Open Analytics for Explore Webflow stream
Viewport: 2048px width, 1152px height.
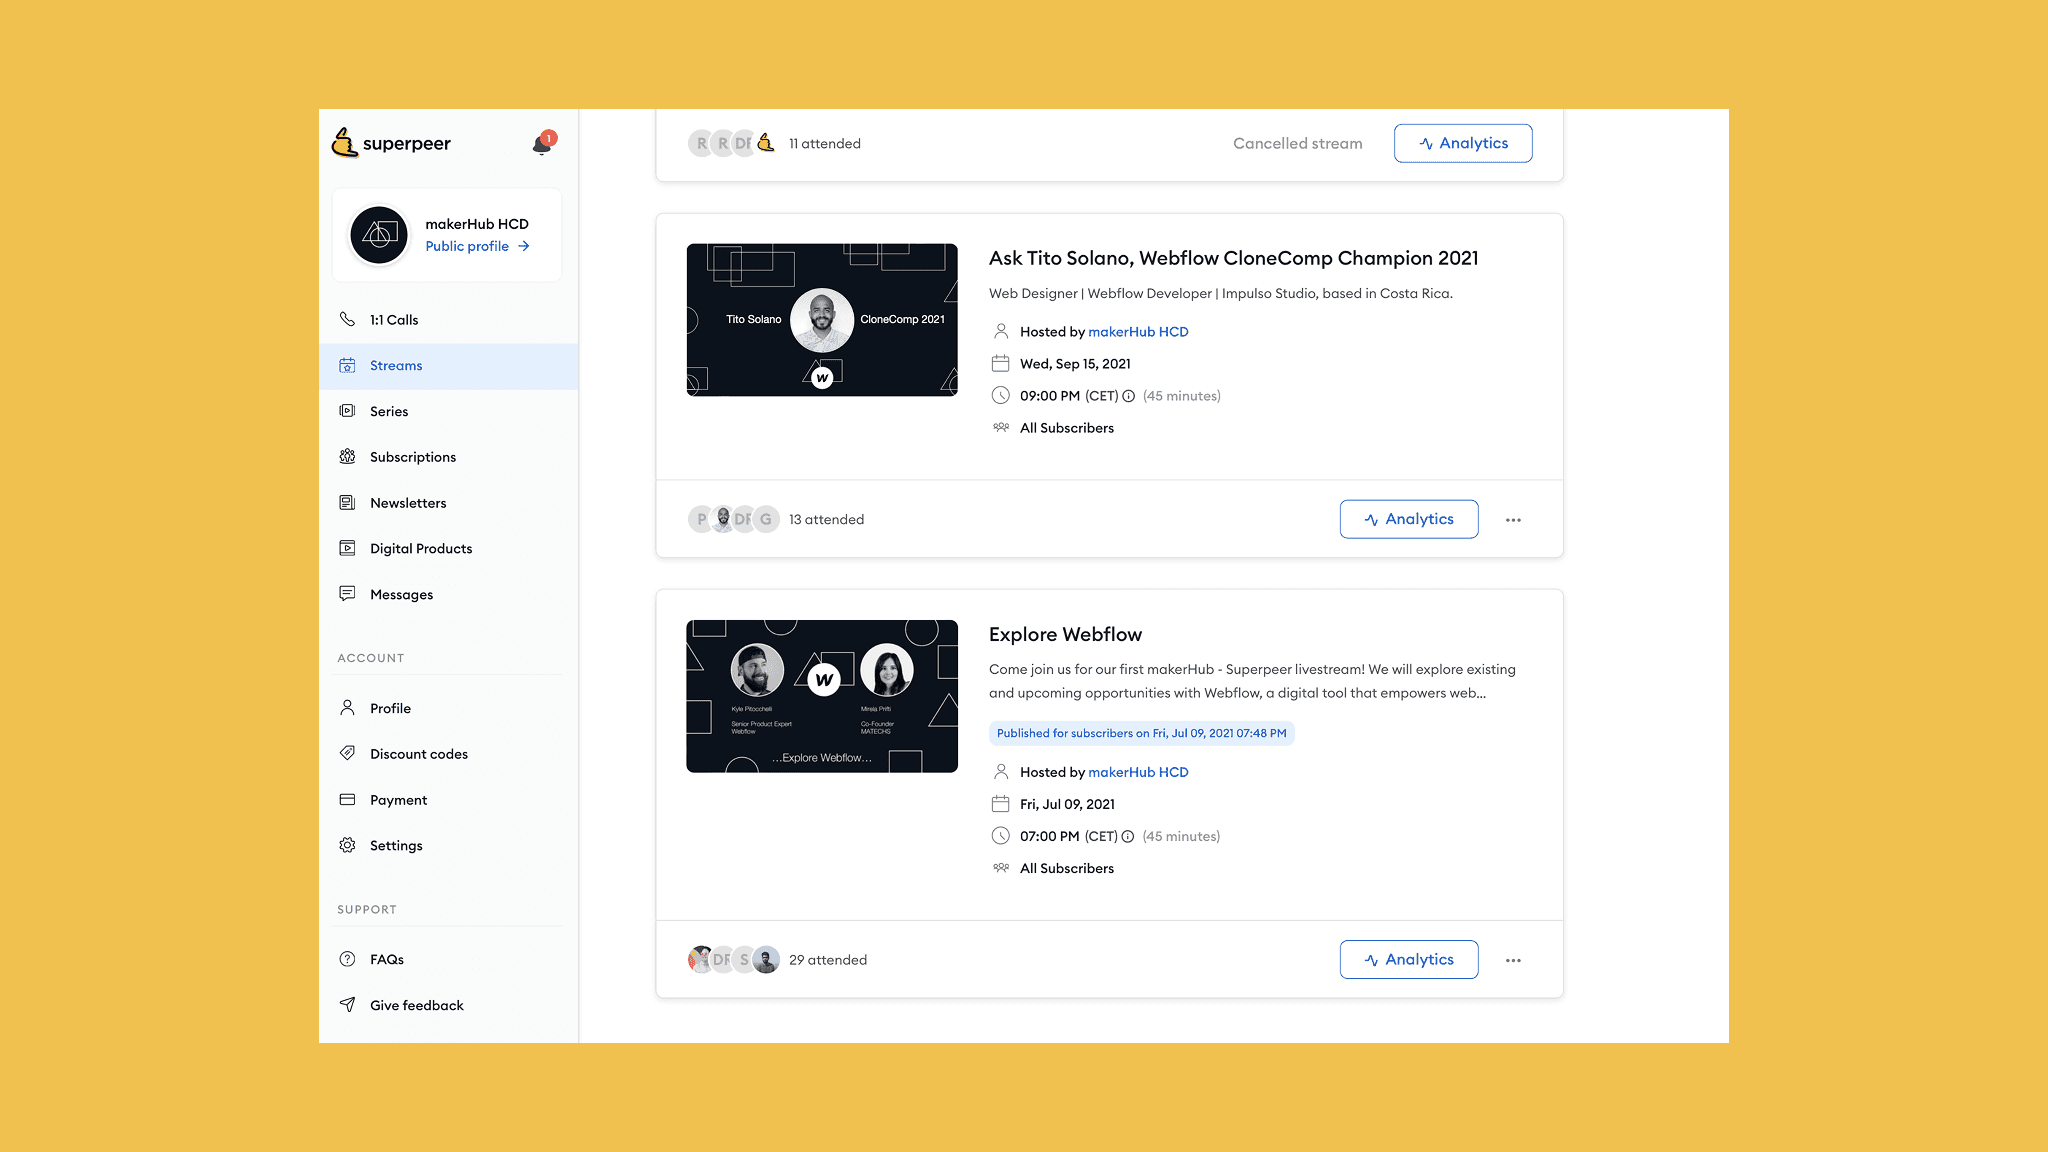1408,959
